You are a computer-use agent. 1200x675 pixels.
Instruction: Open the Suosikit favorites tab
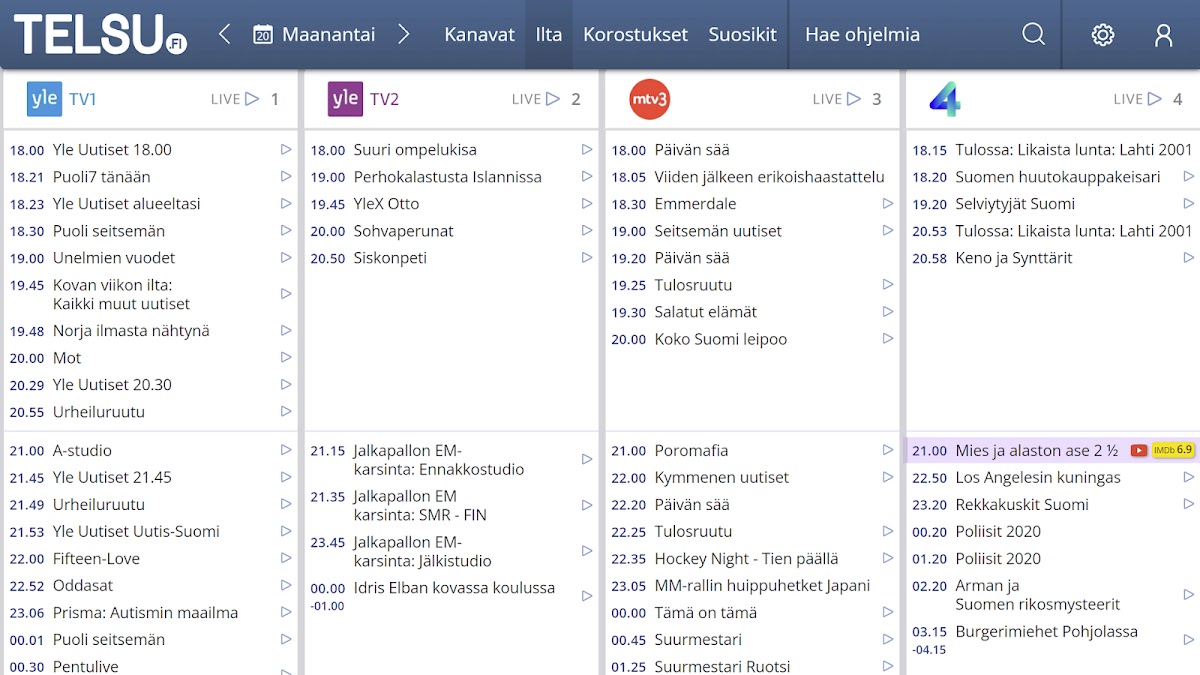(x=742, y=35)
